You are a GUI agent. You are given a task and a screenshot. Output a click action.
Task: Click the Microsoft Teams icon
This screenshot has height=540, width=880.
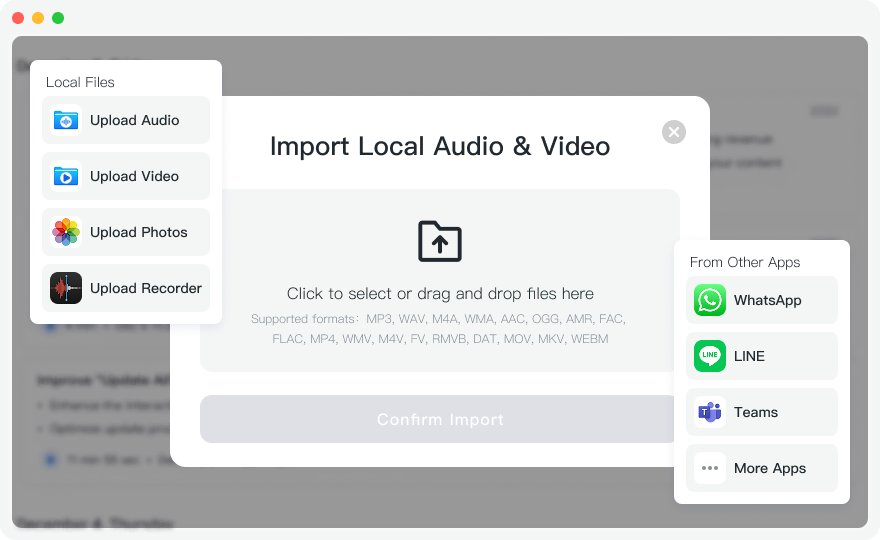(x=710, y=412)
